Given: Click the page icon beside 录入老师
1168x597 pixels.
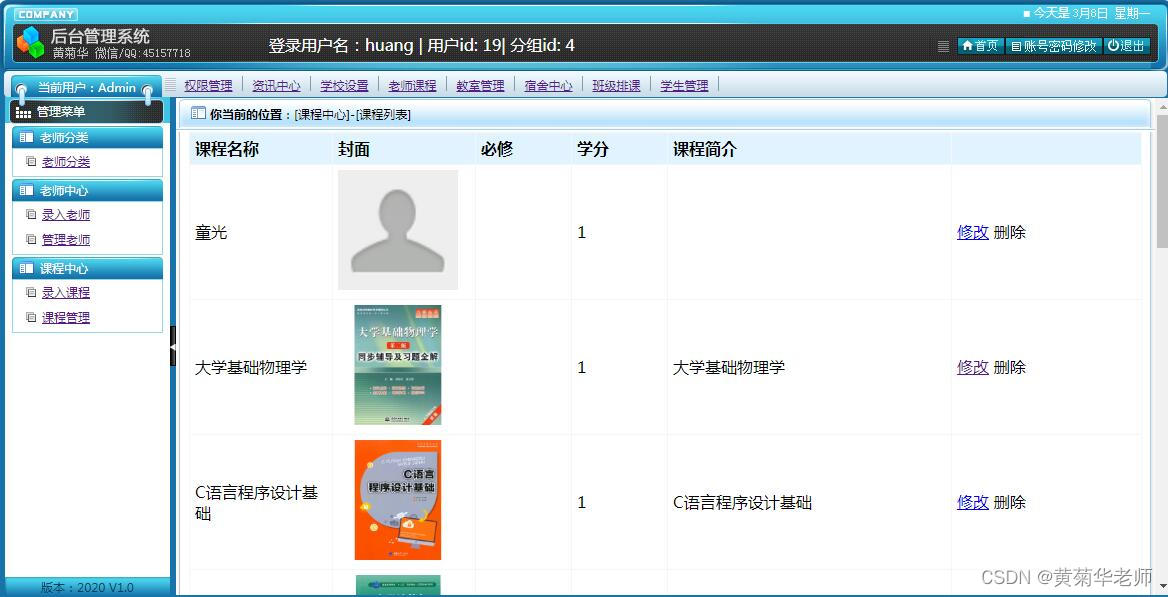Looking at the screenshot, I should [31, 215].
